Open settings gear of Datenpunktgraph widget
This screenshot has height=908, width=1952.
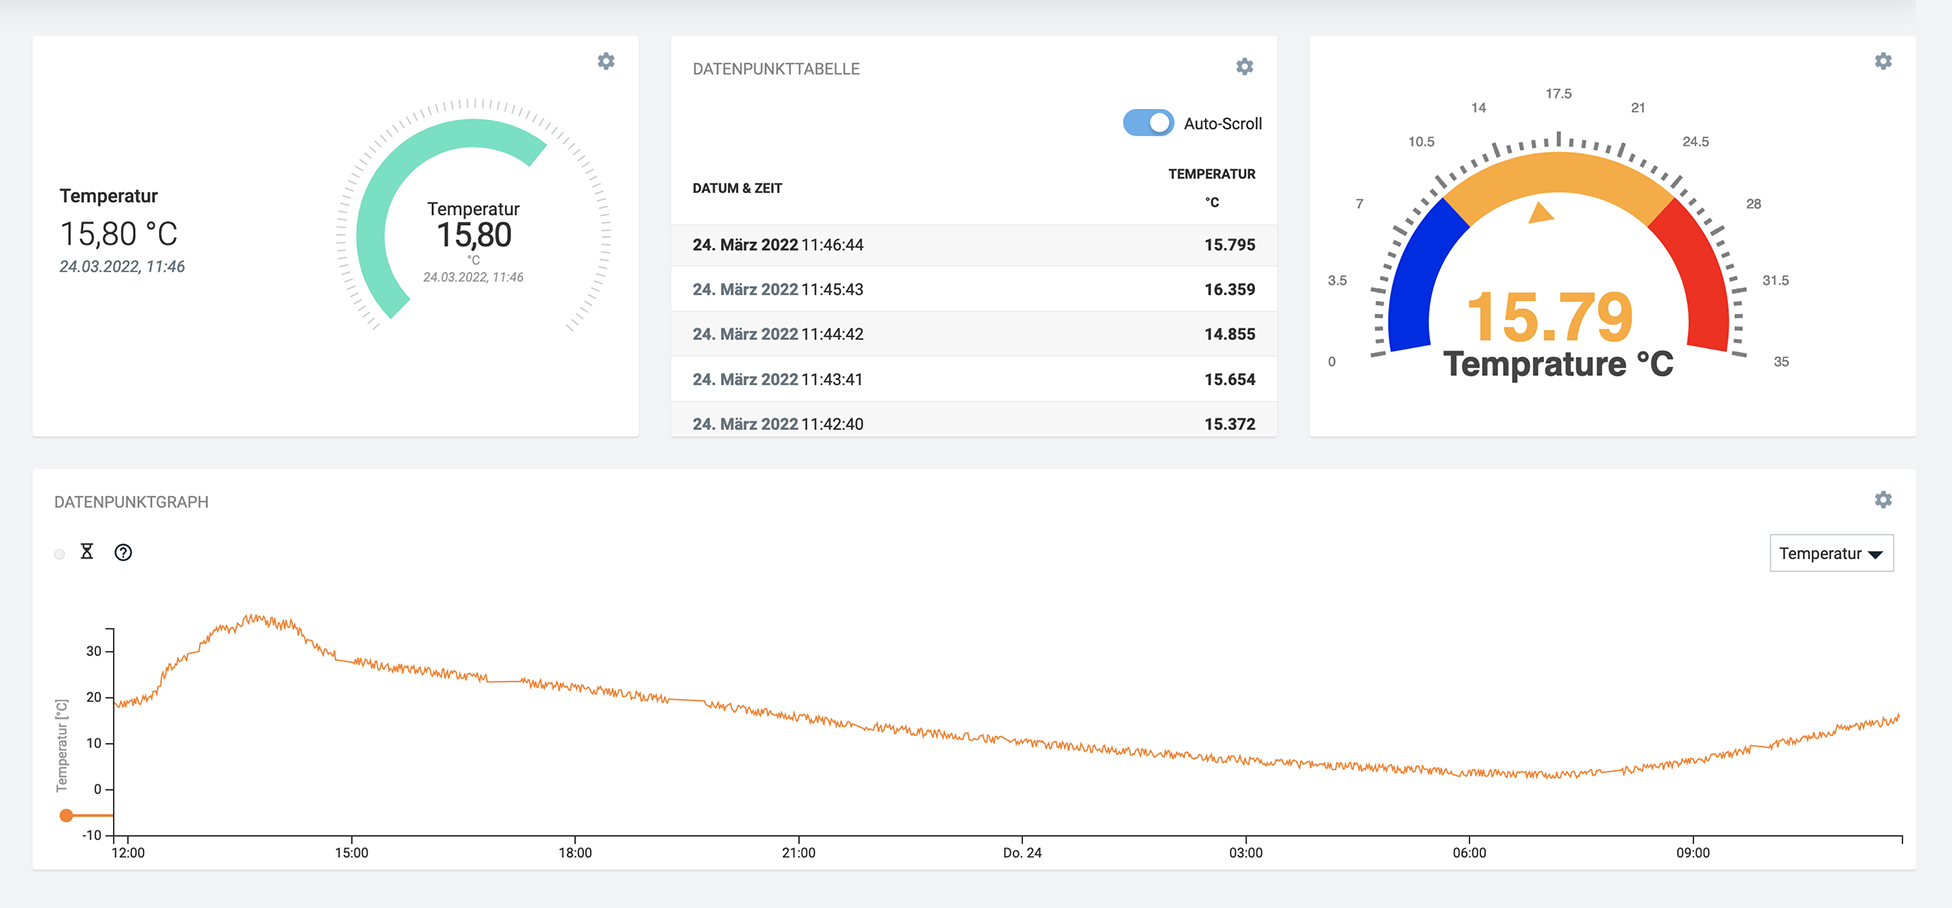click(1883, 500)
